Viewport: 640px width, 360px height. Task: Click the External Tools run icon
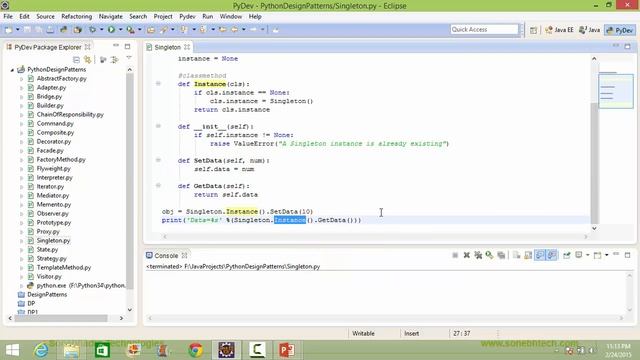coord(130,30)
